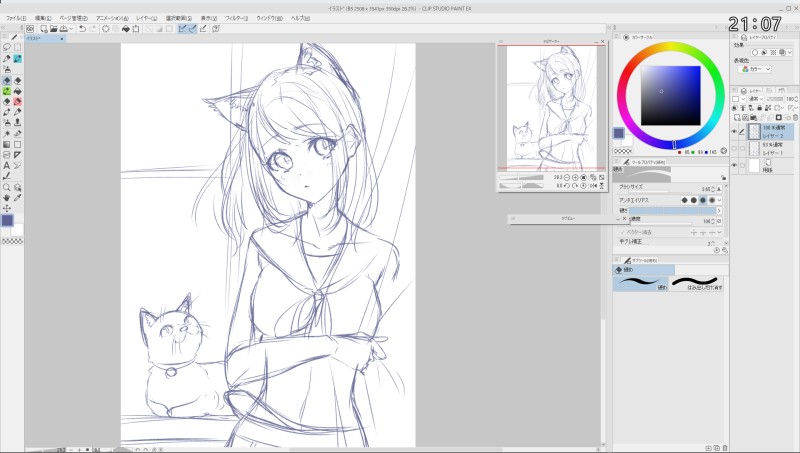
Task: Click zoom out in Navigator panel
Action: tap(567, 178)
